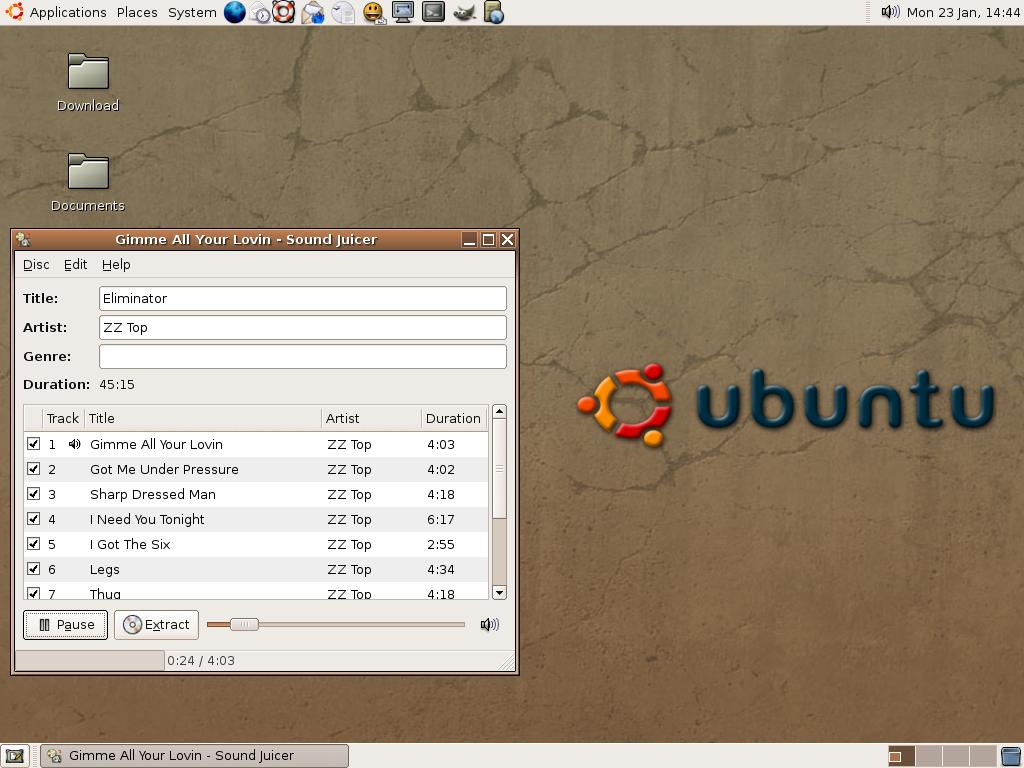Open the Help menu in Sound Juicer
The width and height of the screenshot is (1024, 768).
(x=116, y=264)
